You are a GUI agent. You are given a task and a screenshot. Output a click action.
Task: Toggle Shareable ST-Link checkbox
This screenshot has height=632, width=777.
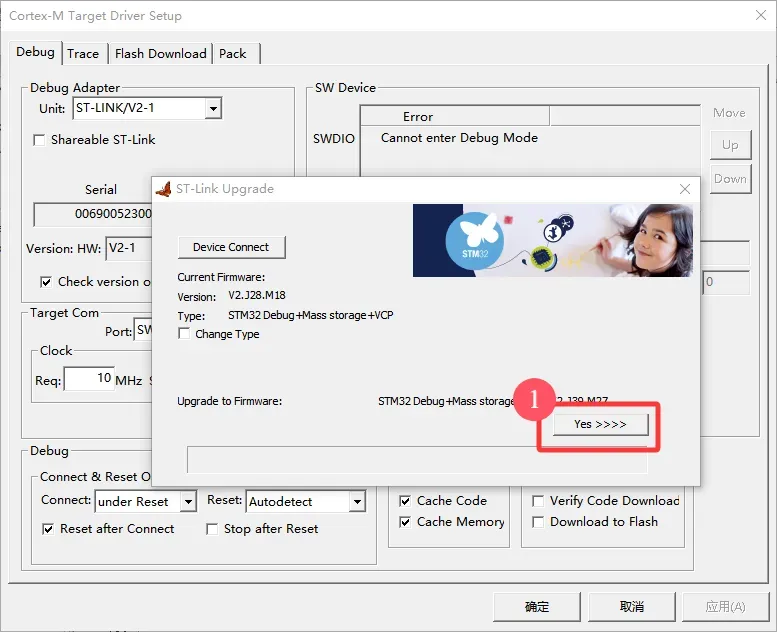click(x=40, y=140)
